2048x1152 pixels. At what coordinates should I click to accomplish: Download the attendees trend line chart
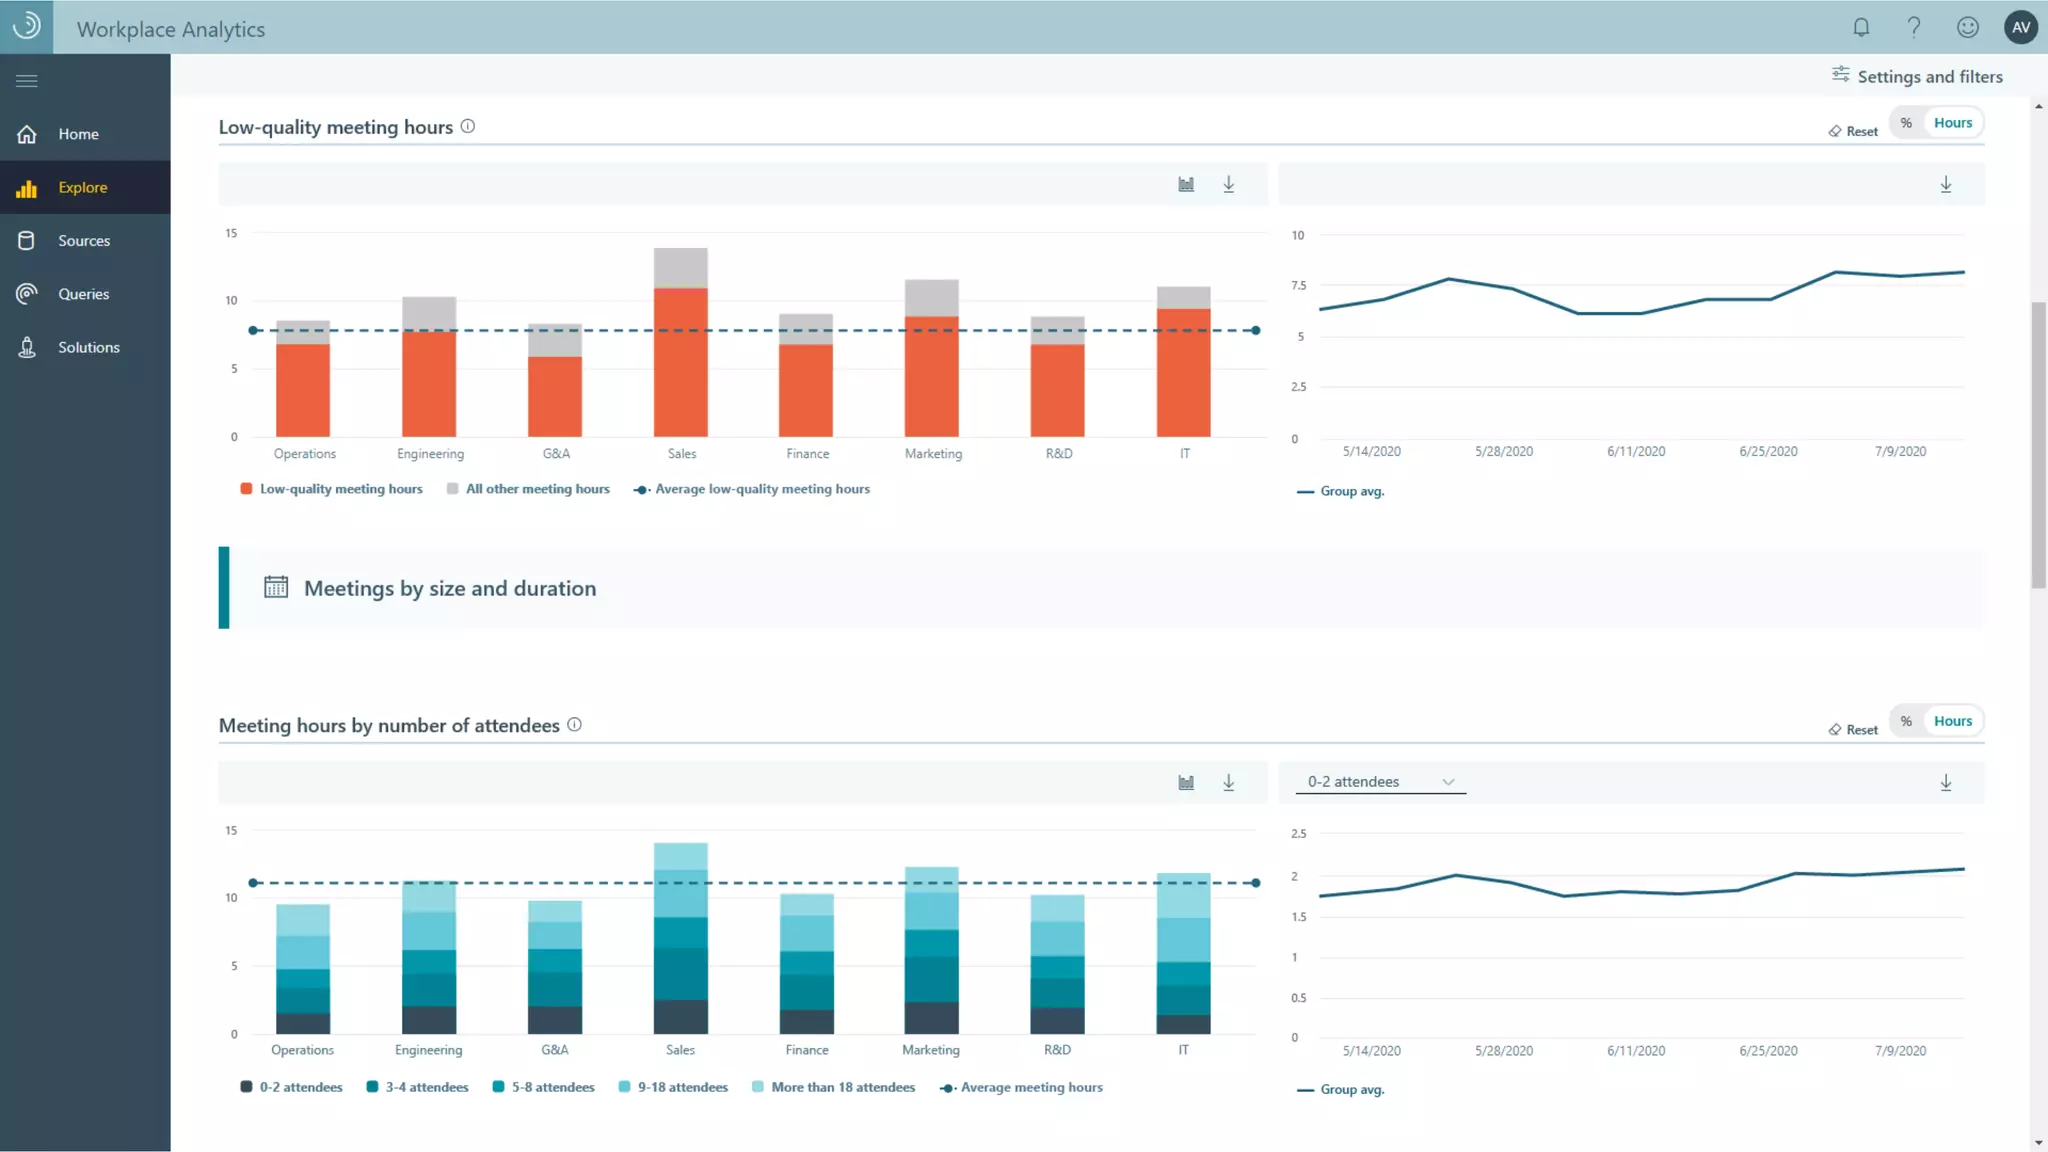coord(1945,782)
